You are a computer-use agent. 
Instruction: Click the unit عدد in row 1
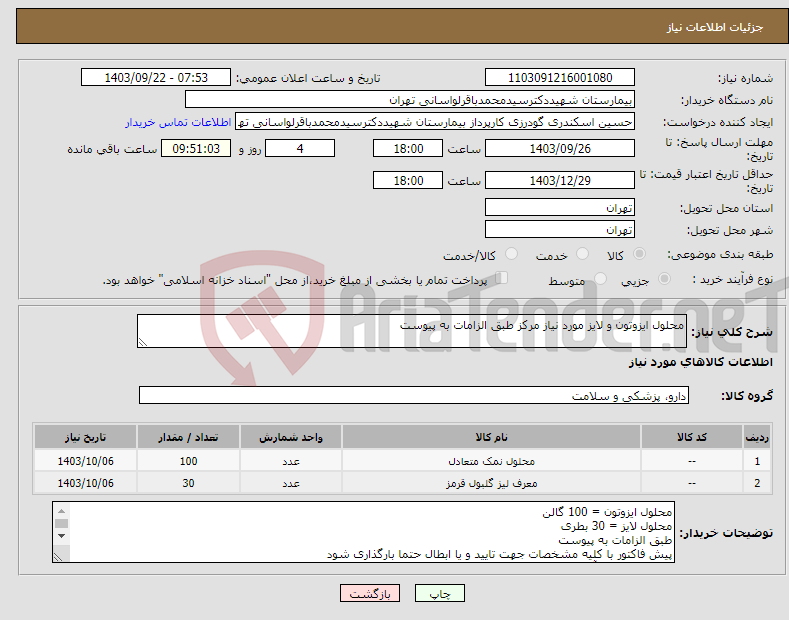[x=291, y=461]
